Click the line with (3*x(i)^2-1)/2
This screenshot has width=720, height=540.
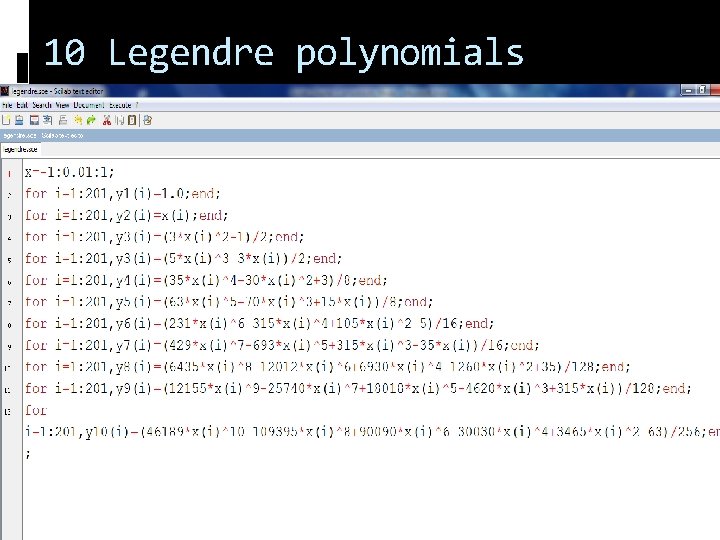coord(164,237)
